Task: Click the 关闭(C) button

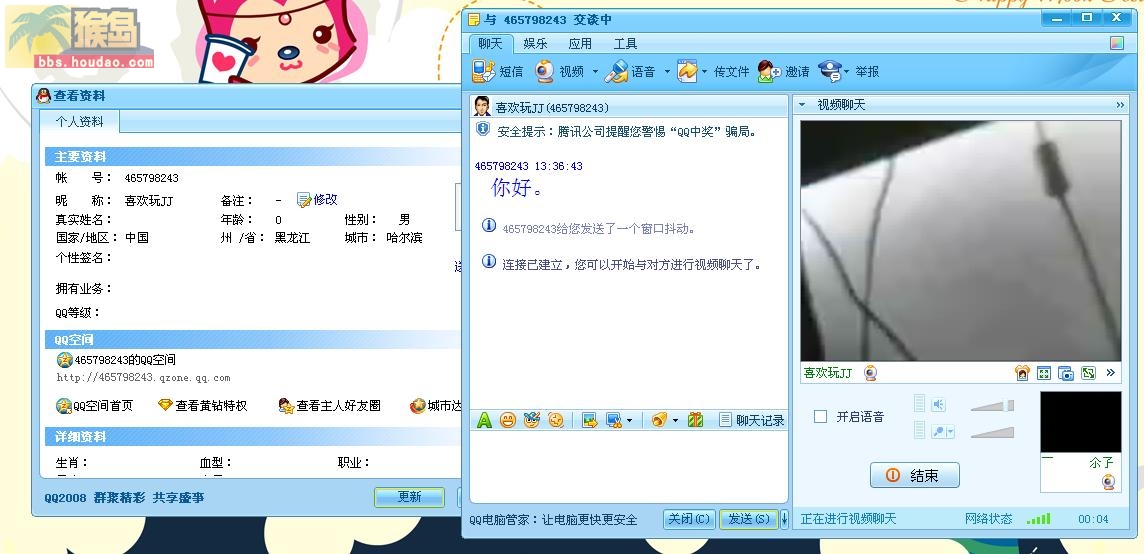Action: 689,519
